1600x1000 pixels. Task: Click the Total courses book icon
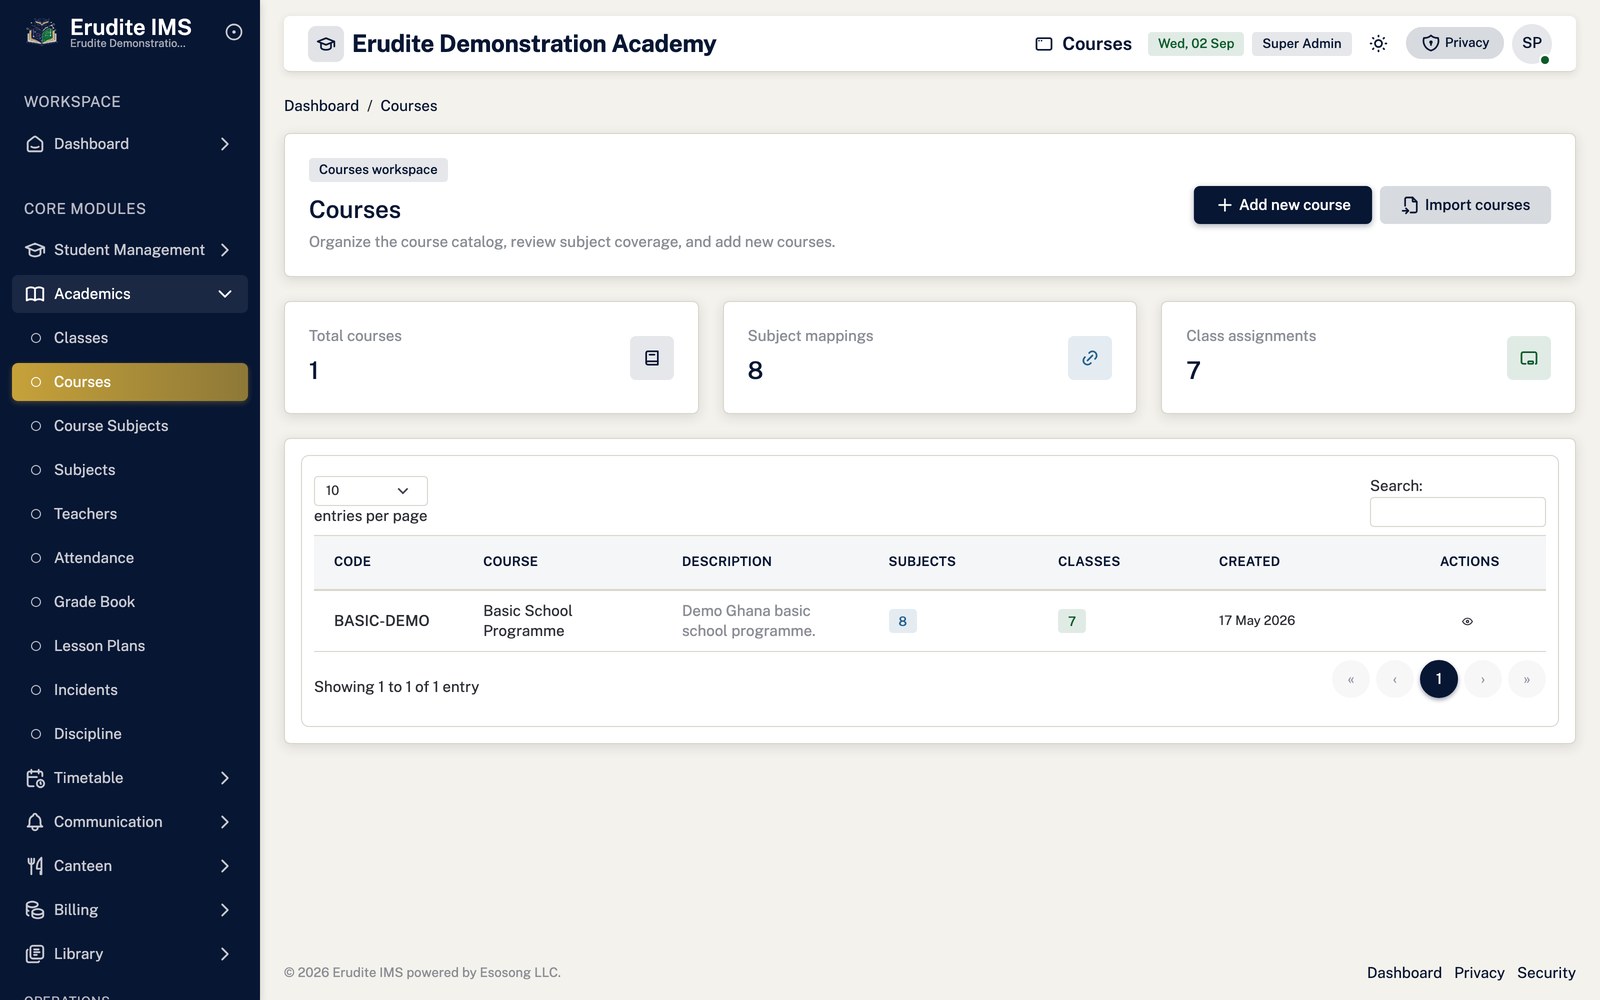point(652,358)
